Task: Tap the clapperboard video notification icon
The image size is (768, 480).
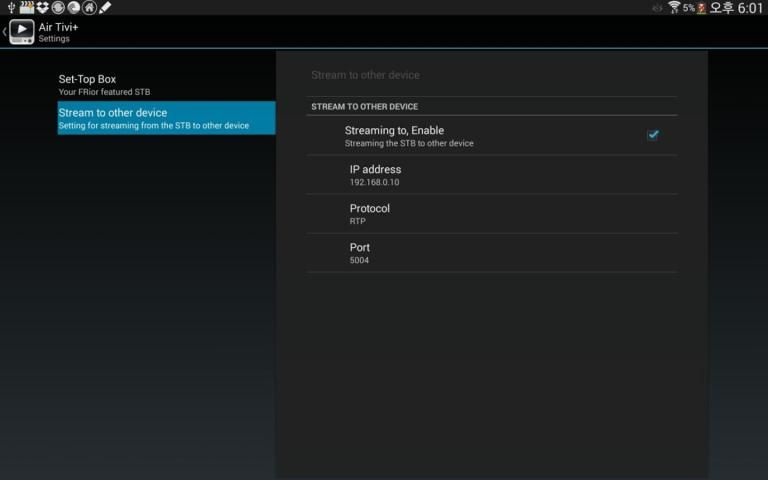Action: pos(25,8)
